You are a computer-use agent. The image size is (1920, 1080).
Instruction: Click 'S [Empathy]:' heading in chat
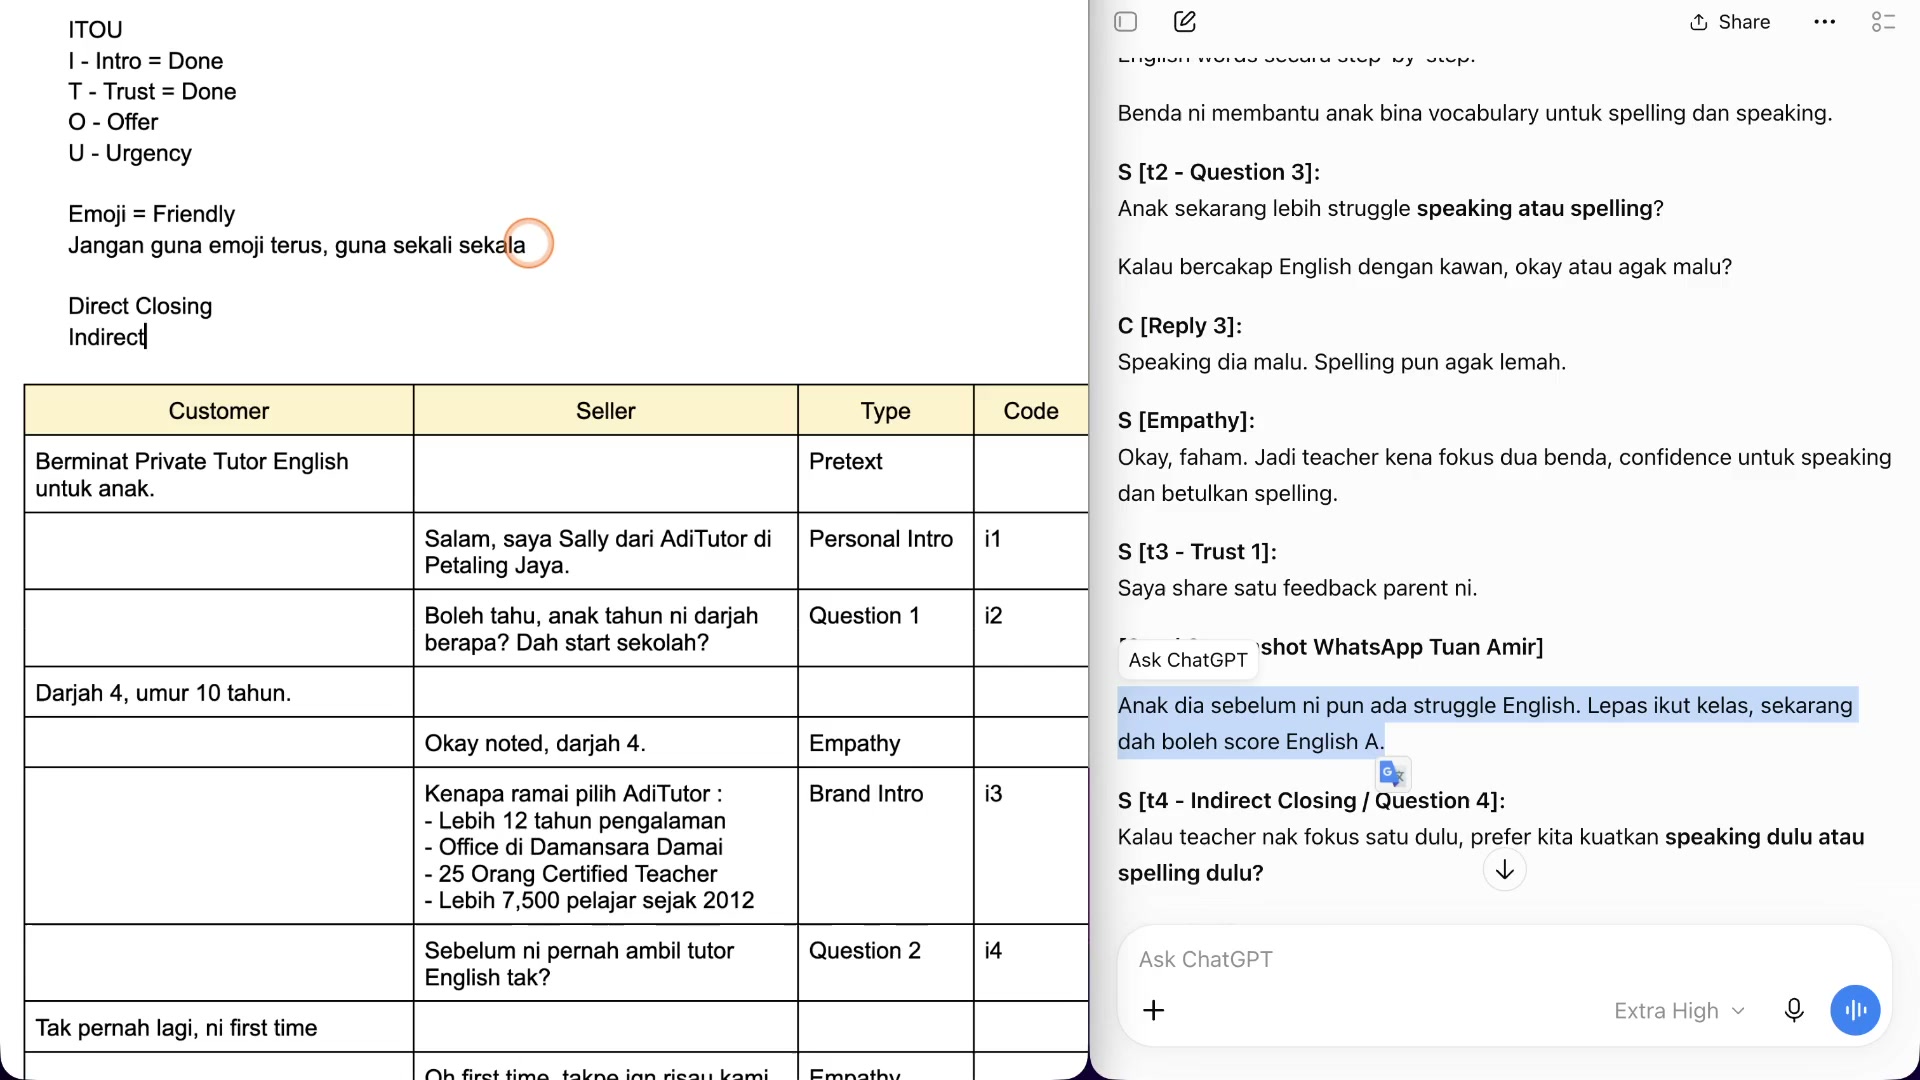pos(1186,420)
